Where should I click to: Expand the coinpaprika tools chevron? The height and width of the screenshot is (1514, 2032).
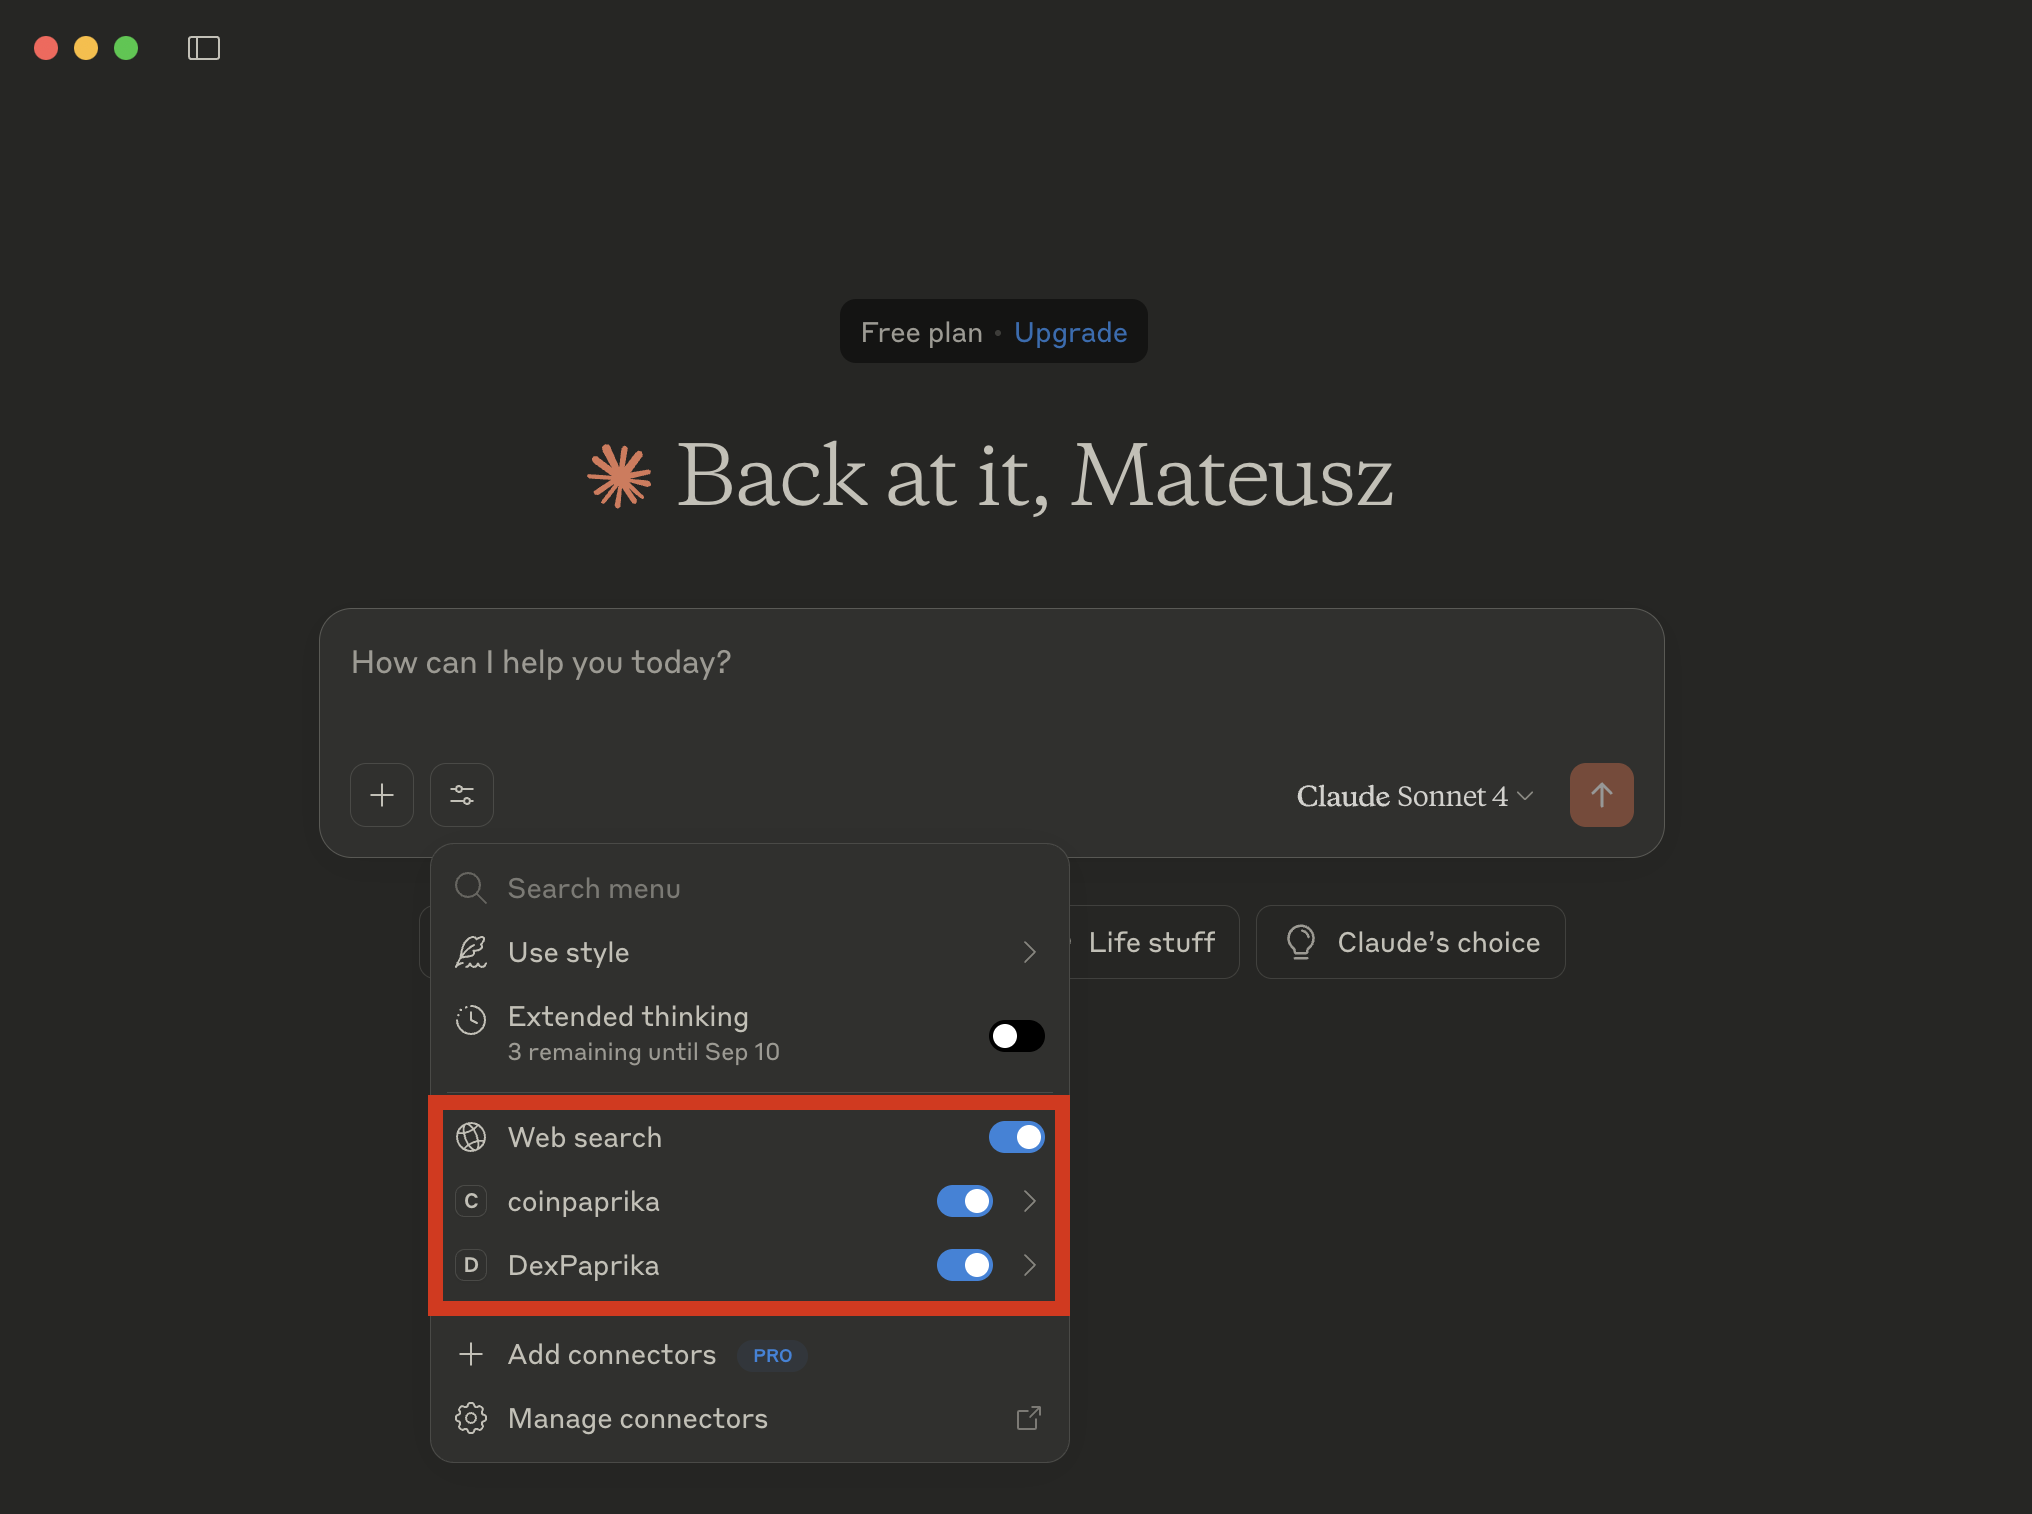click(x=1030, y=1201)
